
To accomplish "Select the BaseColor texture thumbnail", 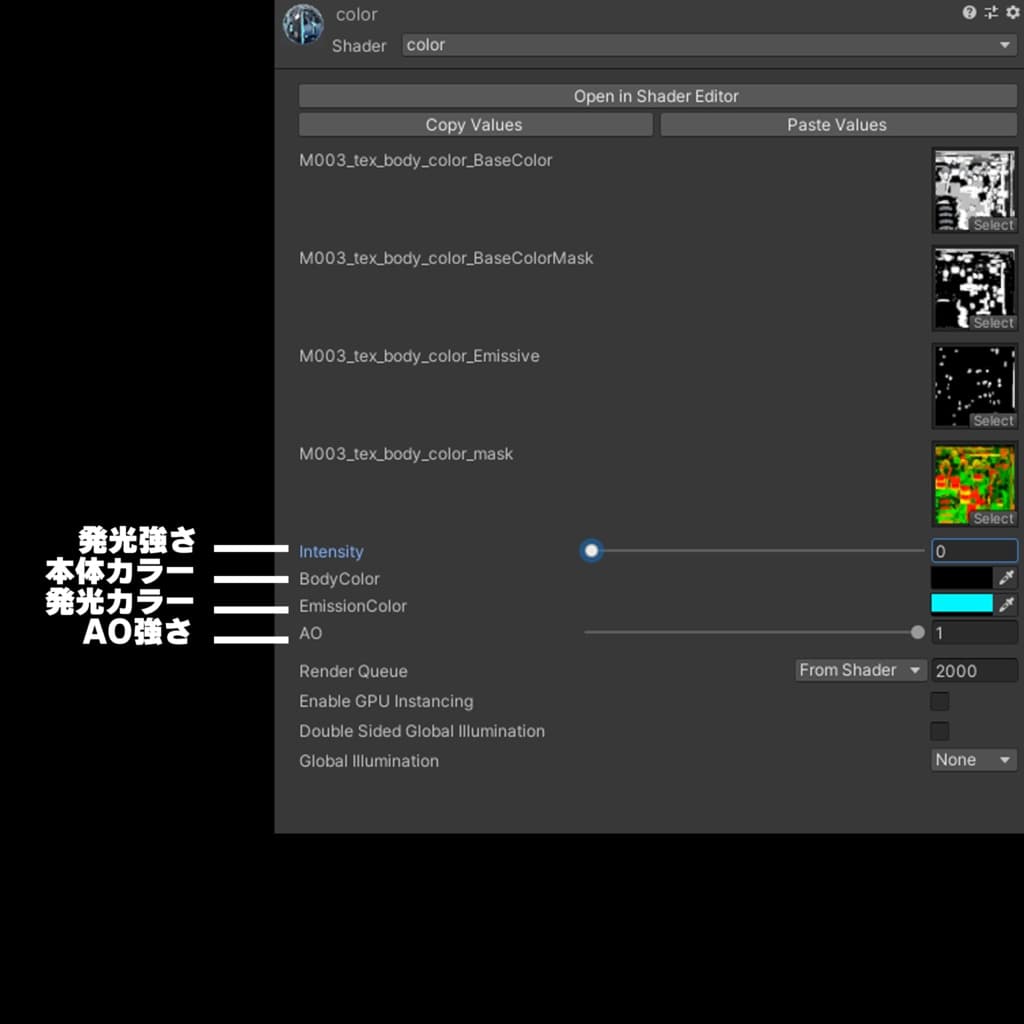I will coord(974,190).
